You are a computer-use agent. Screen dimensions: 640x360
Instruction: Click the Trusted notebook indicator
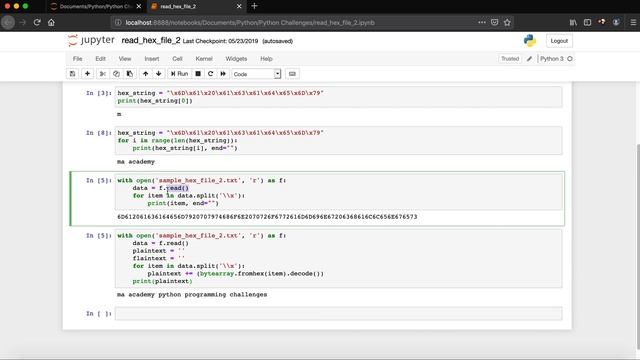click(x=510, y=59)
